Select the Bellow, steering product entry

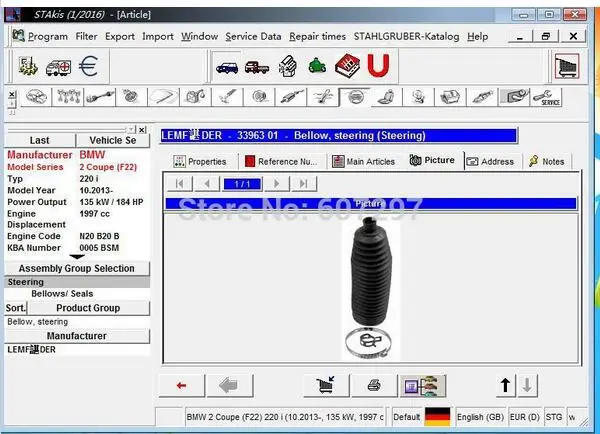(x=77, y=322)
